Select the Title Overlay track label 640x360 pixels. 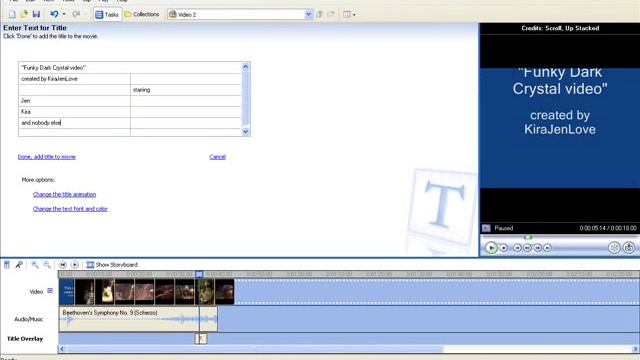click(x=25, y=339)
